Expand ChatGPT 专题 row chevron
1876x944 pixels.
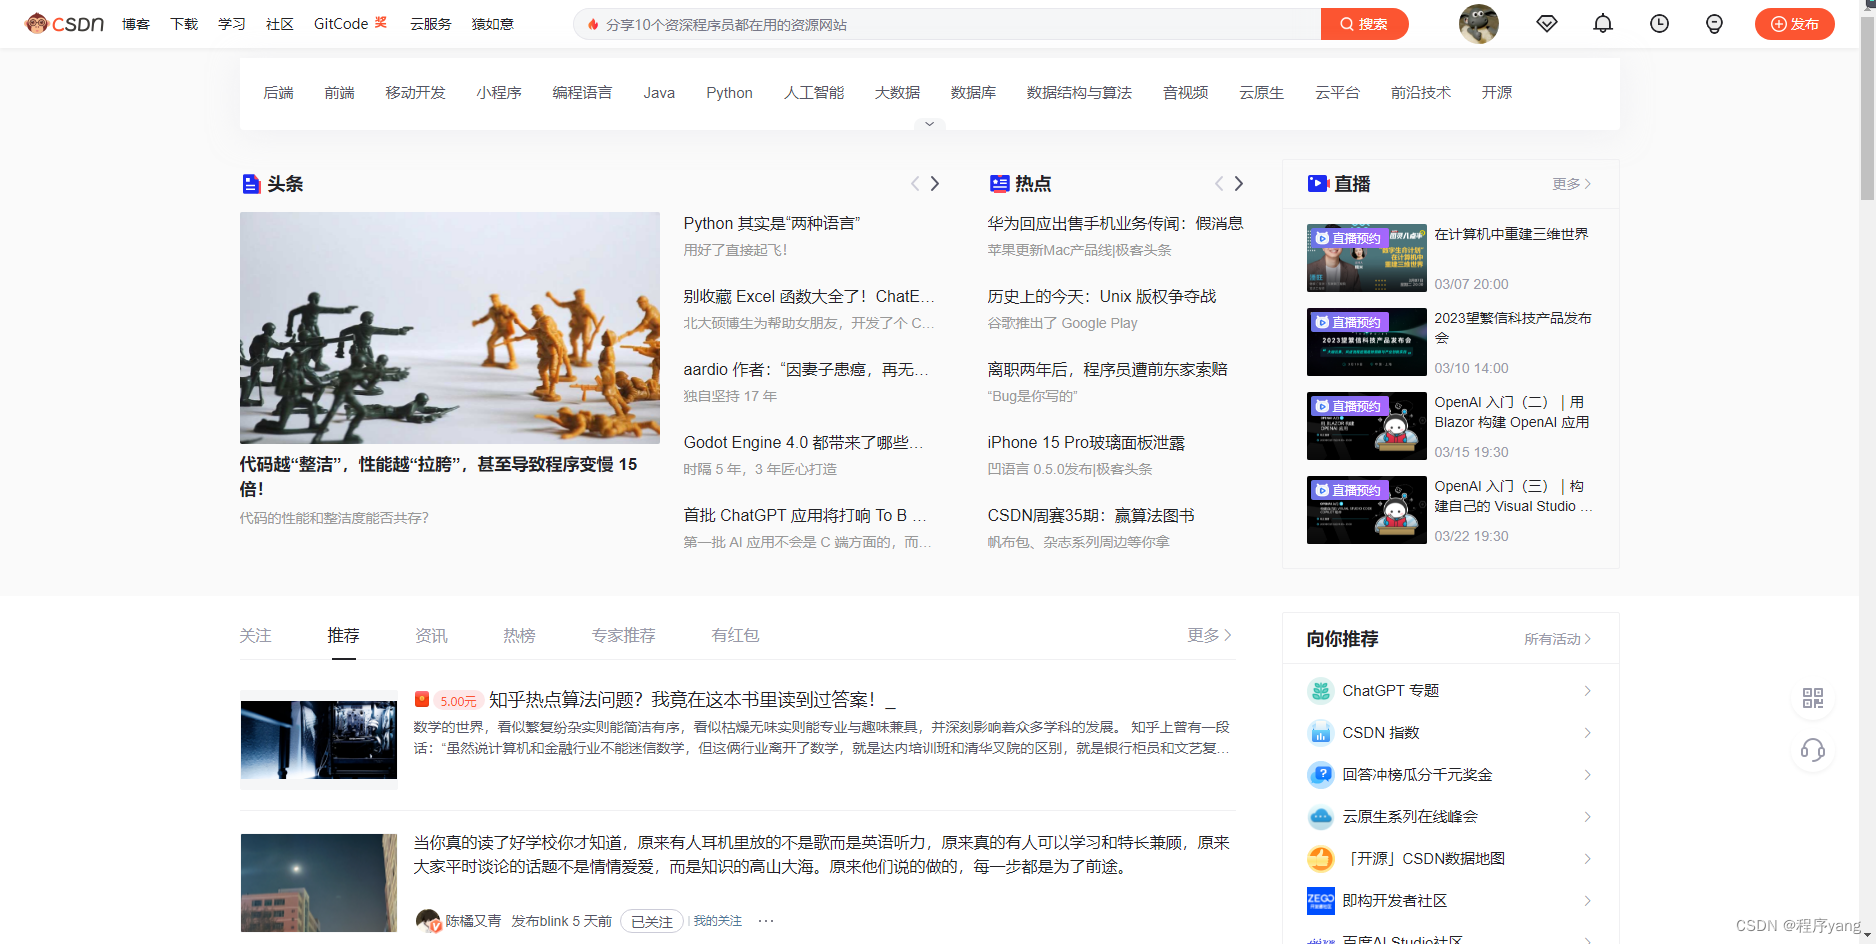[x=1587, y=691]
